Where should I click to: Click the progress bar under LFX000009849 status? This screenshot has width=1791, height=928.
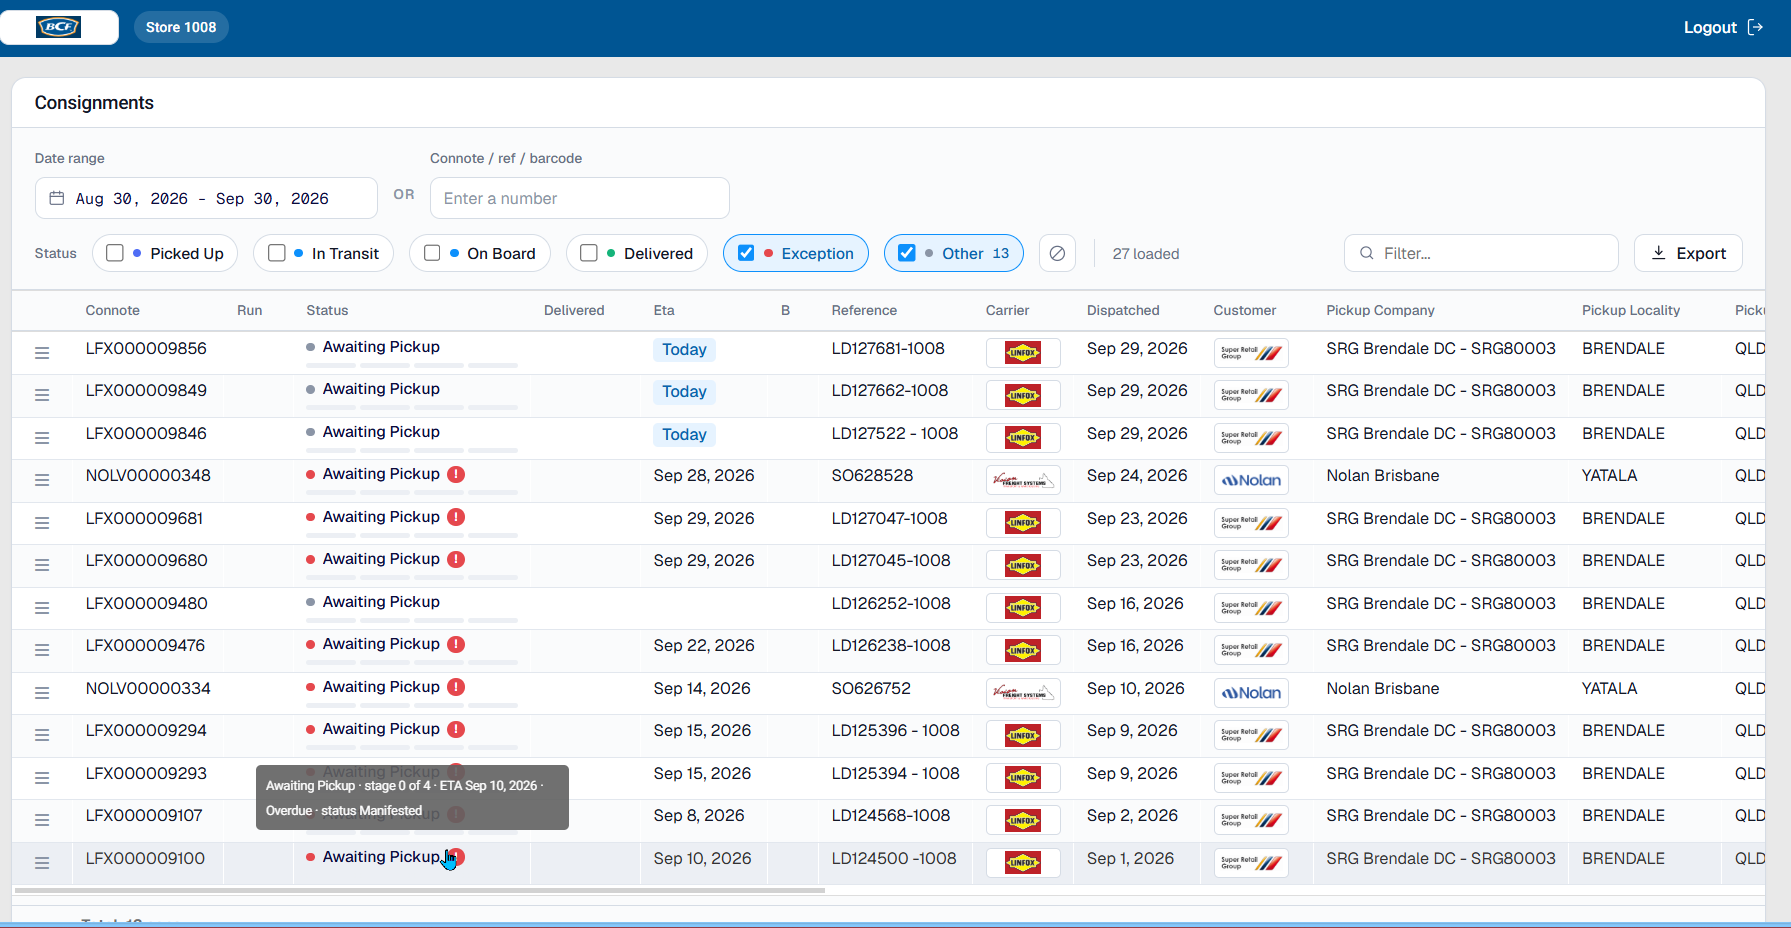click(x=412, y=408)
